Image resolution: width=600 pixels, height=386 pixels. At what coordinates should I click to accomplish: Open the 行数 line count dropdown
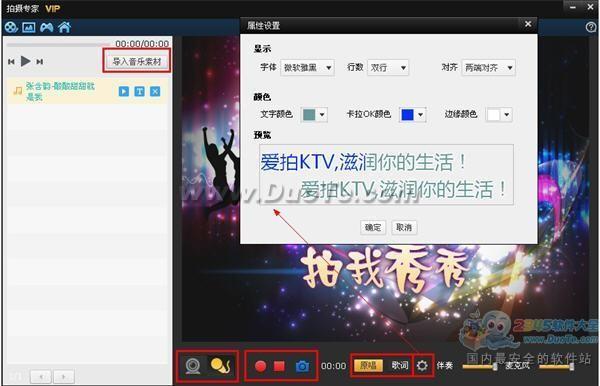click(x=388, y=68)
